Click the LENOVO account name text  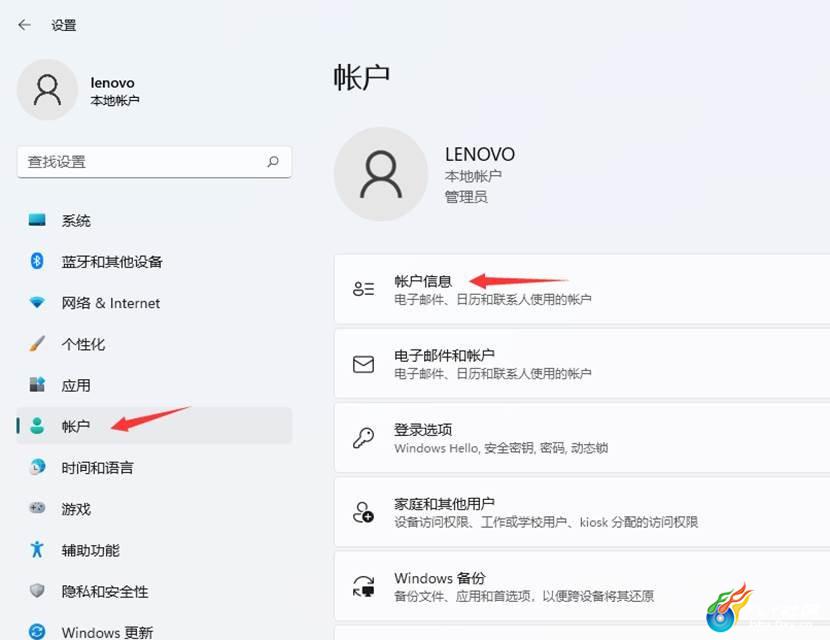[480, 154]
